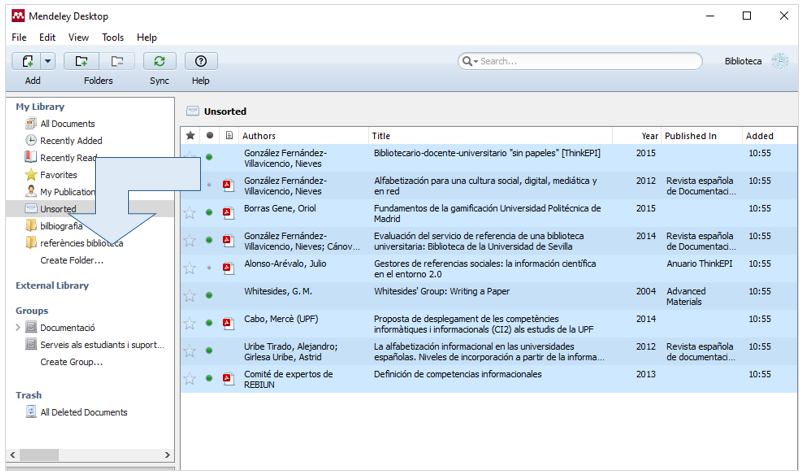Click the Mendeley Desktop app logo icon
The height and width of the screenshot is (476, 805).
point(18,16)
